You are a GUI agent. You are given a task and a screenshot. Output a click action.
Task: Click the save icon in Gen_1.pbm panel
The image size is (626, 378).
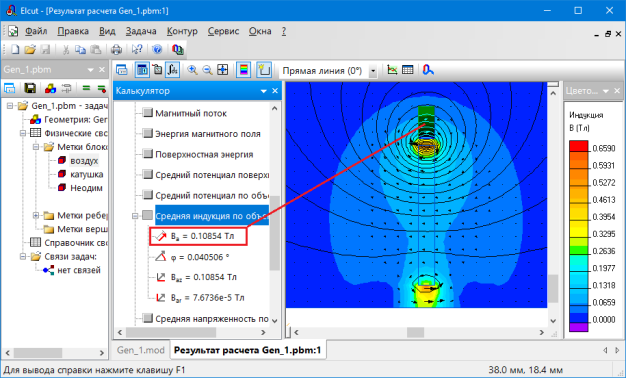click(x=30, y=88)
